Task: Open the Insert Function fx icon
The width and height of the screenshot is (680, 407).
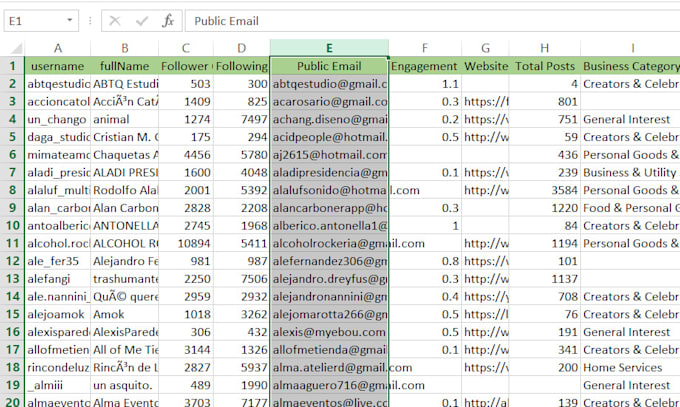Action: [x=168, y=21]
